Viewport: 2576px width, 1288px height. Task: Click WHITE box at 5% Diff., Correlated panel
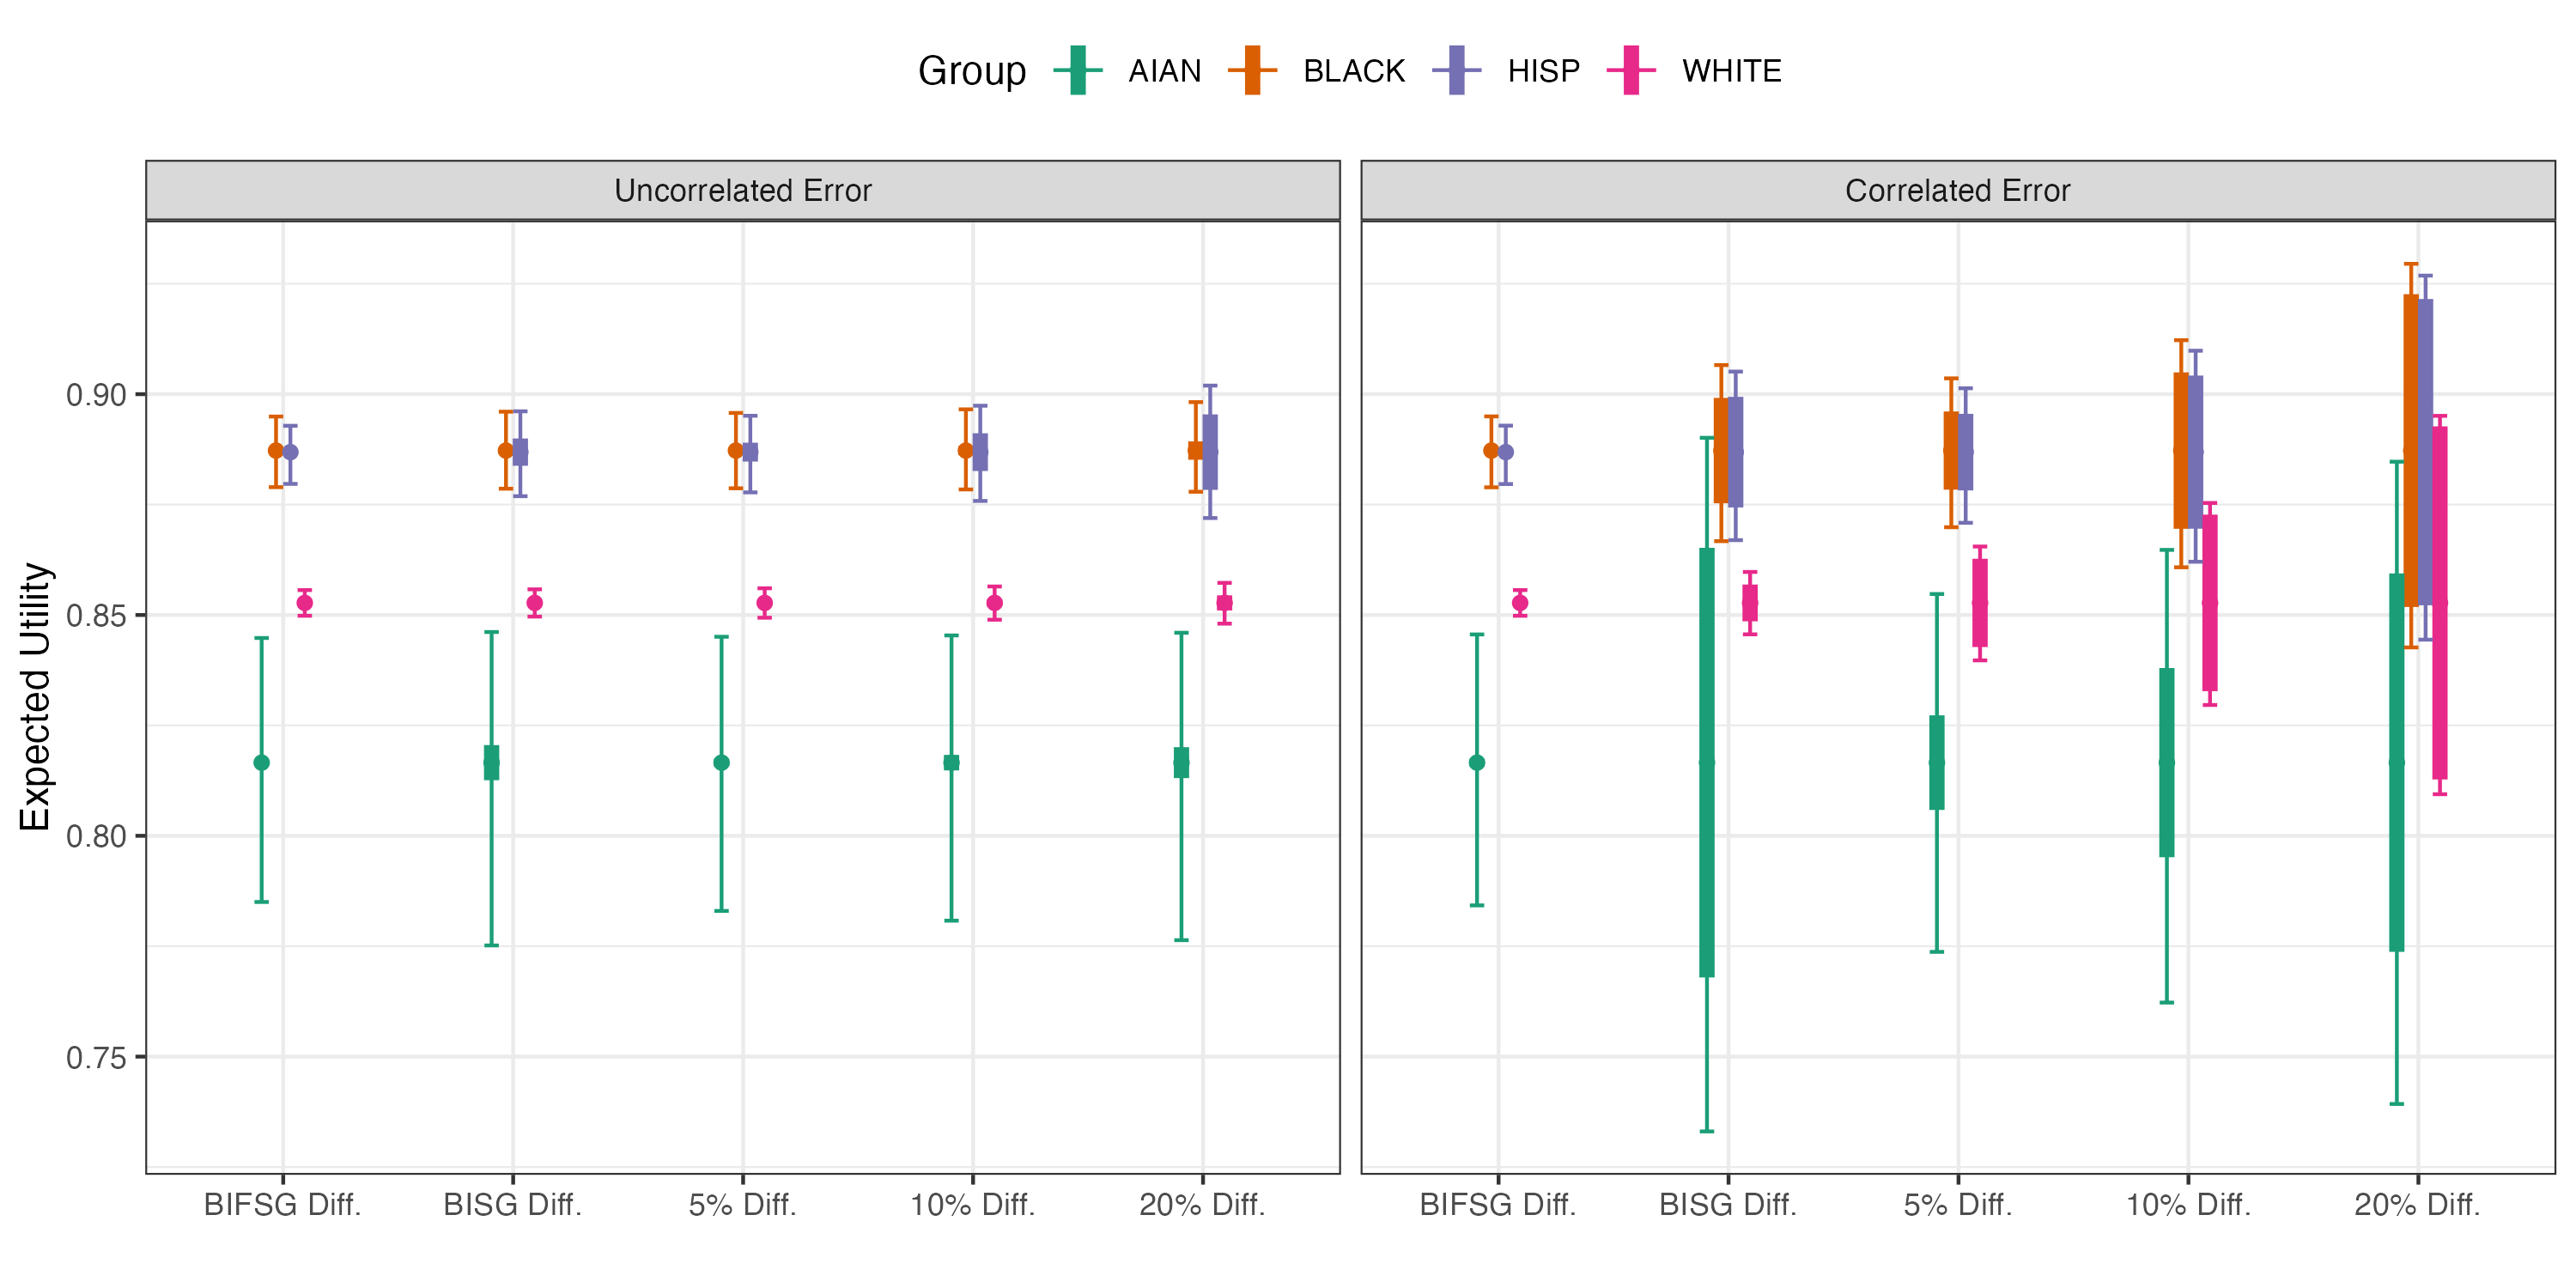pyautogui.click(x=1980, y=603)
